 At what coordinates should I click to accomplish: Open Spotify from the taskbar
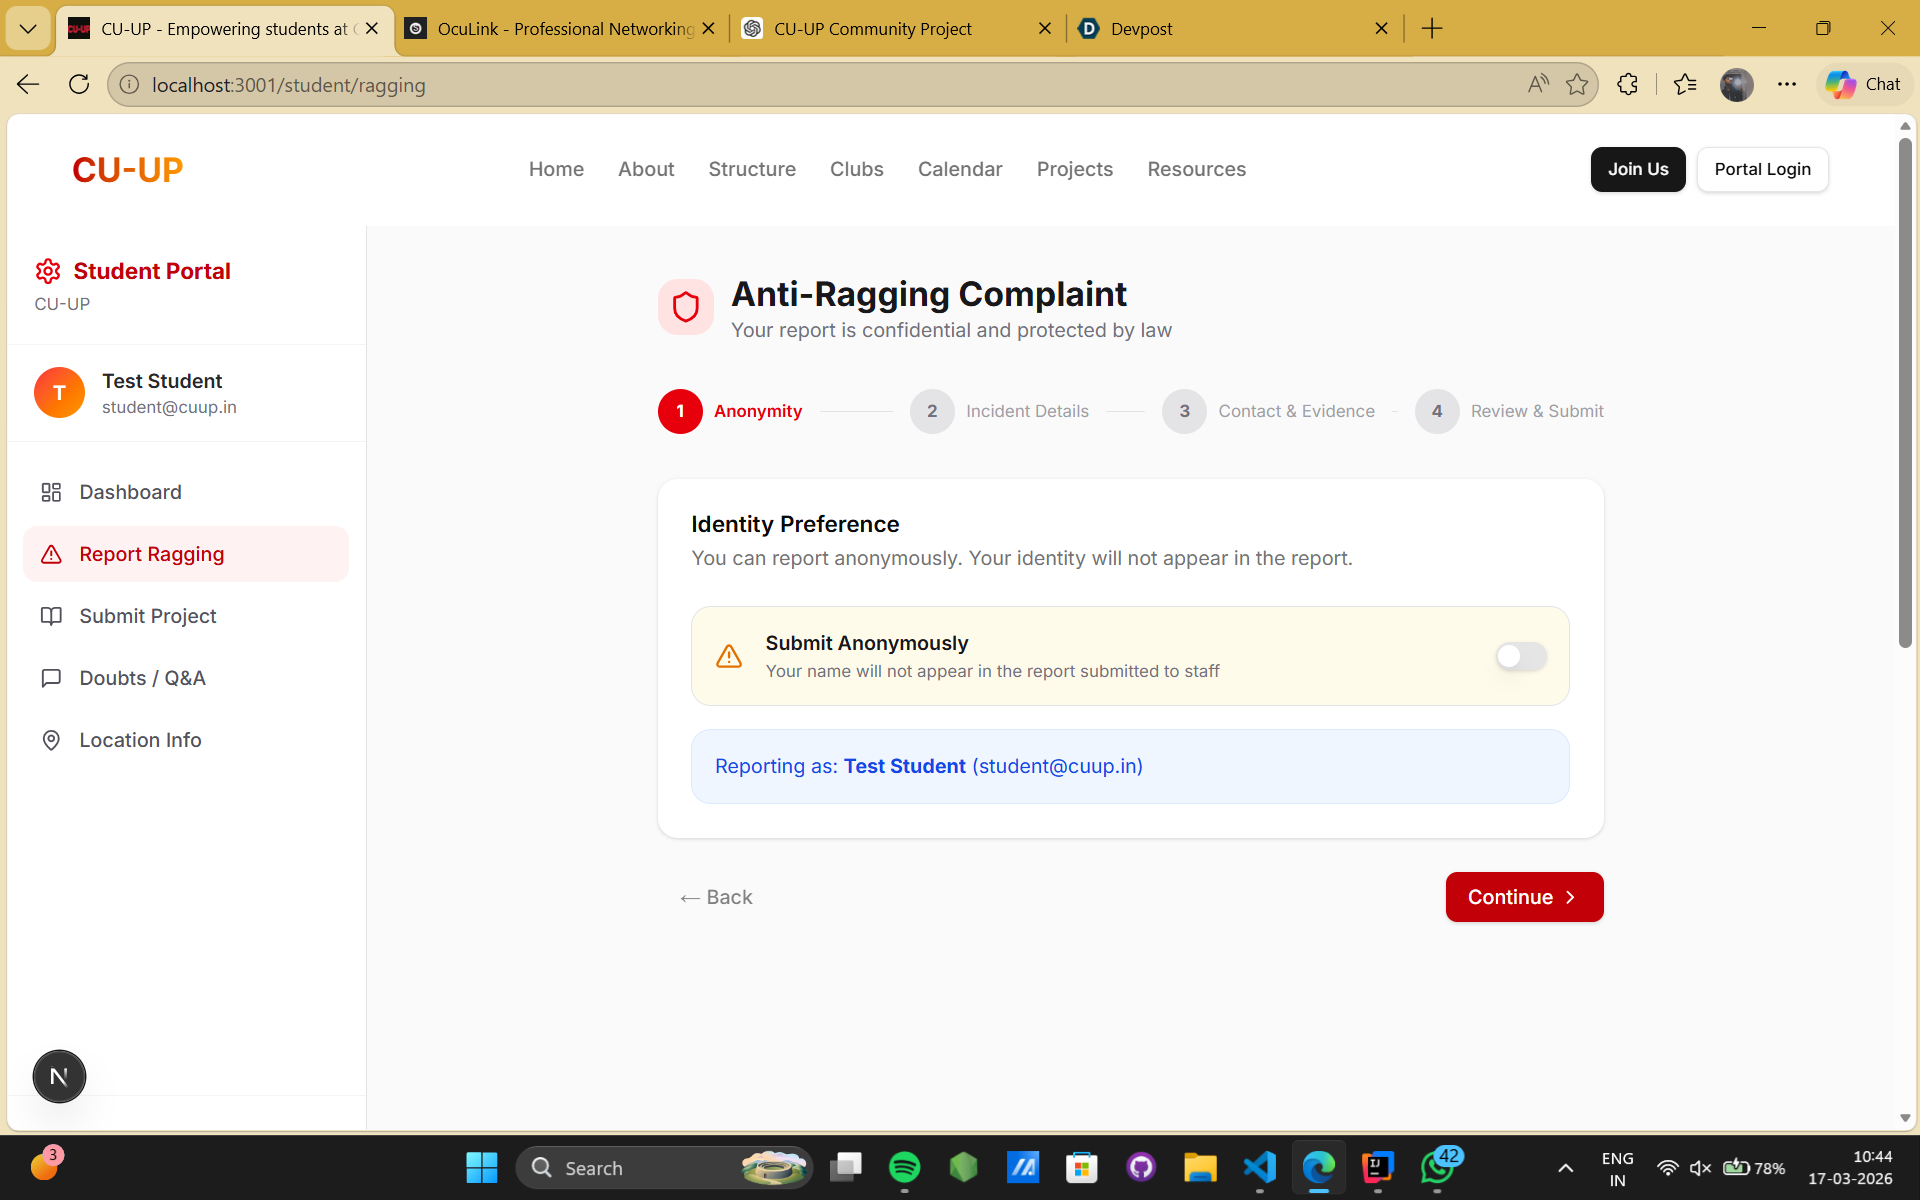click(x=904, y=1167)
